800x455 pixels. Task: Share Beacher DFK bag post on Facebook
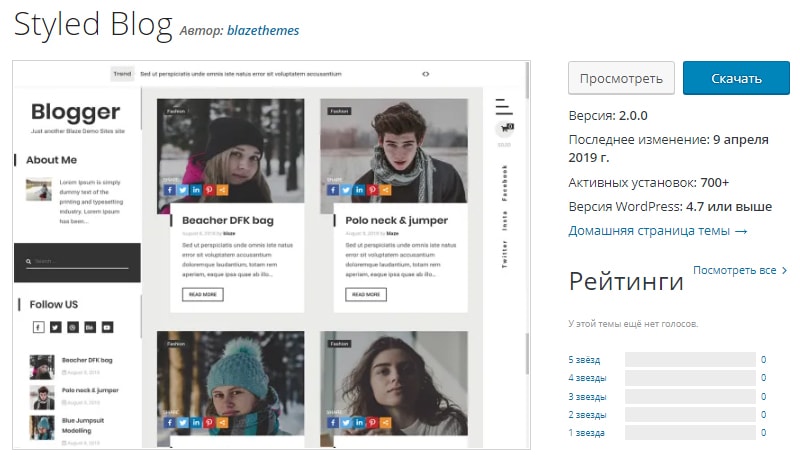pos(170,190)
